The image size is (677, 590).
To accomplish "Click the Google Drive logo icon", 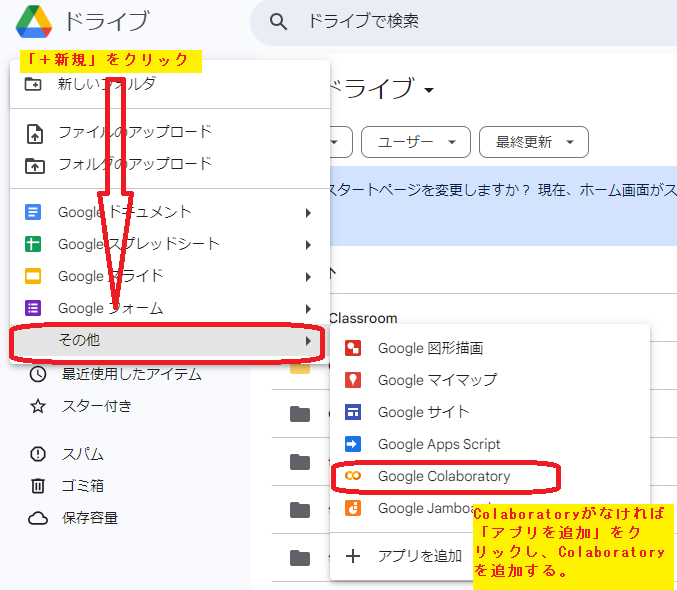I will [x=29, y=21].
